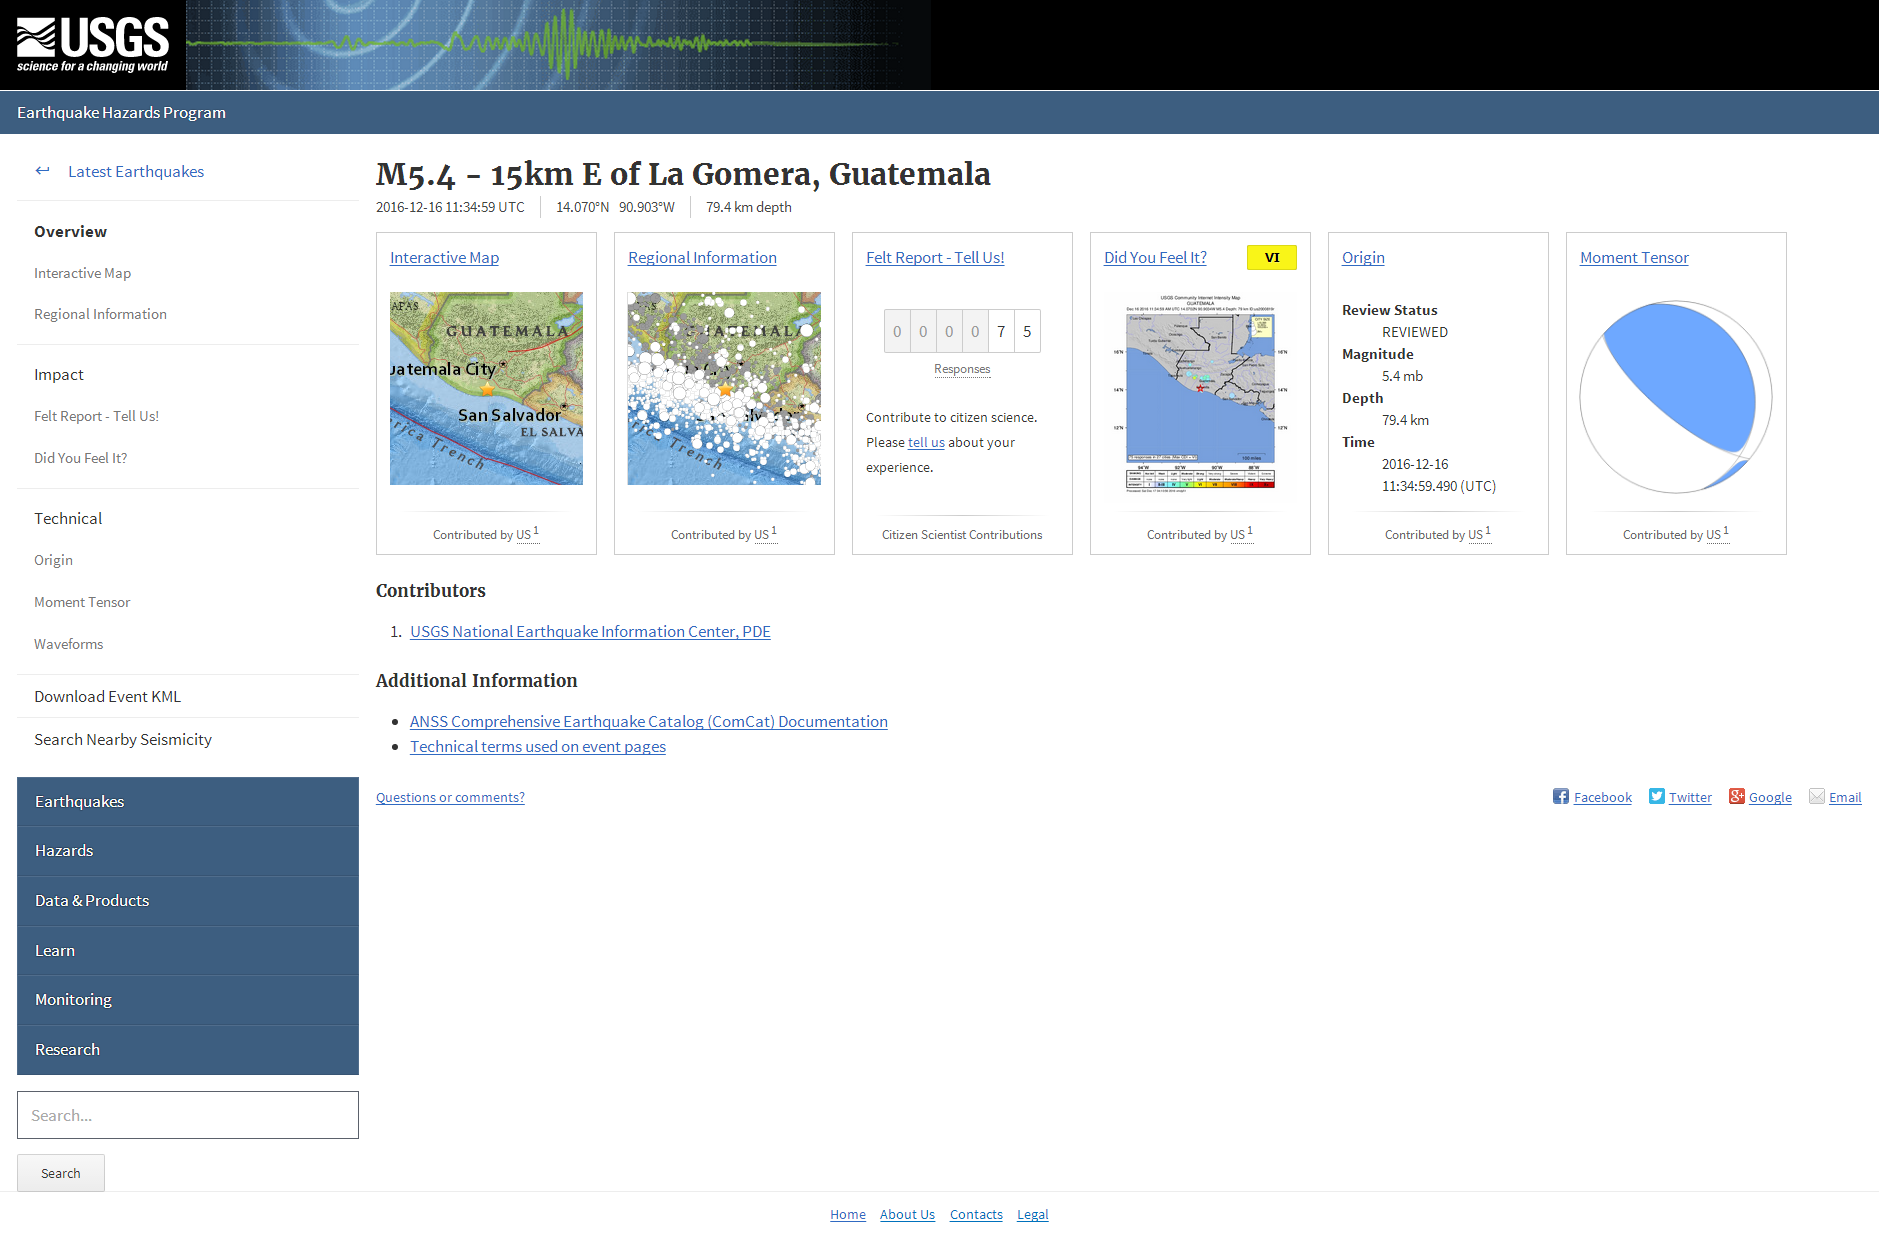Open the Moment Tensor beachball diagram
Image resolution: width=1879 pixels, height=1237 pixels.
1675,397
